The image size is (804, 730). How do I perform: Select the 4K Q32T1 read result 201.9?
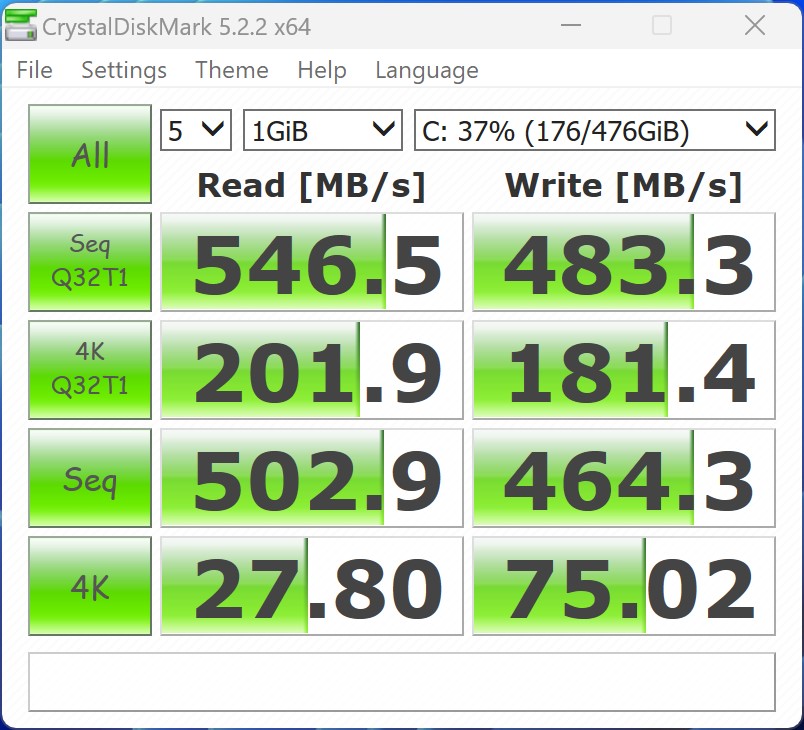(312, 370)
